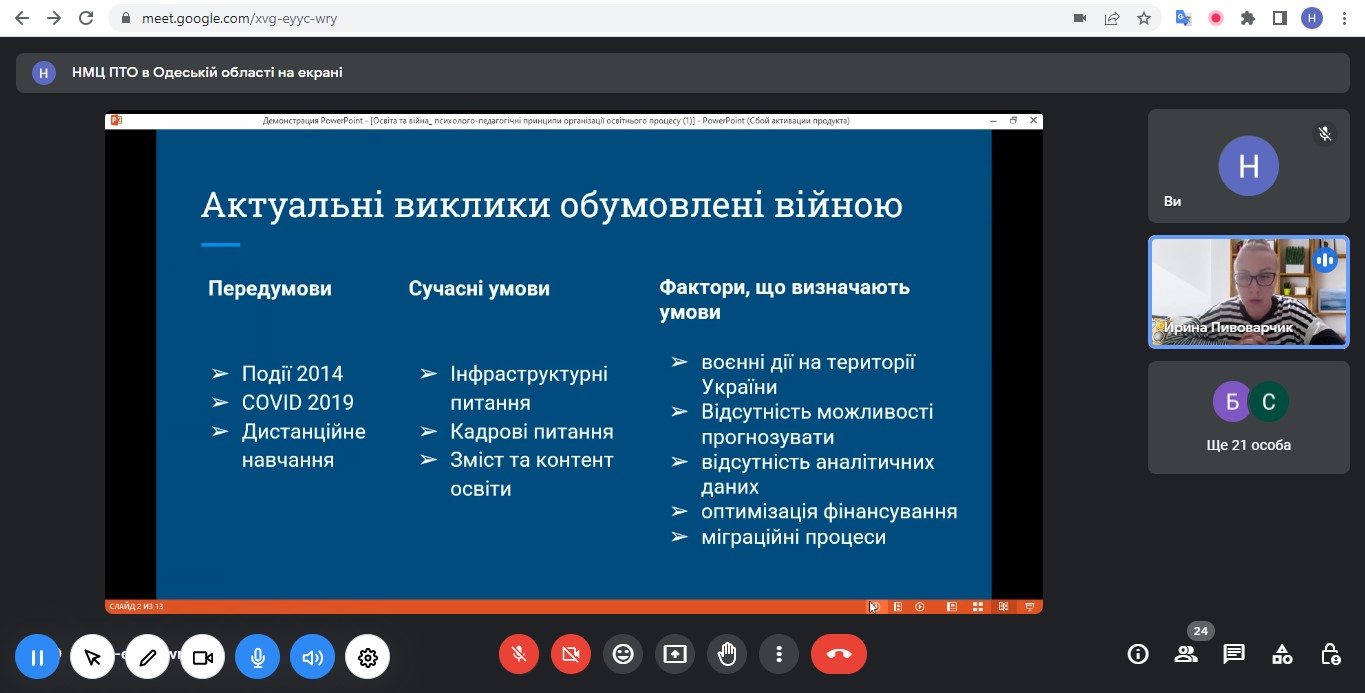Image resolution: width=1365 pixels, height=693 pixels.
Task: Pause the screen recording
Action: click(37, 657)
